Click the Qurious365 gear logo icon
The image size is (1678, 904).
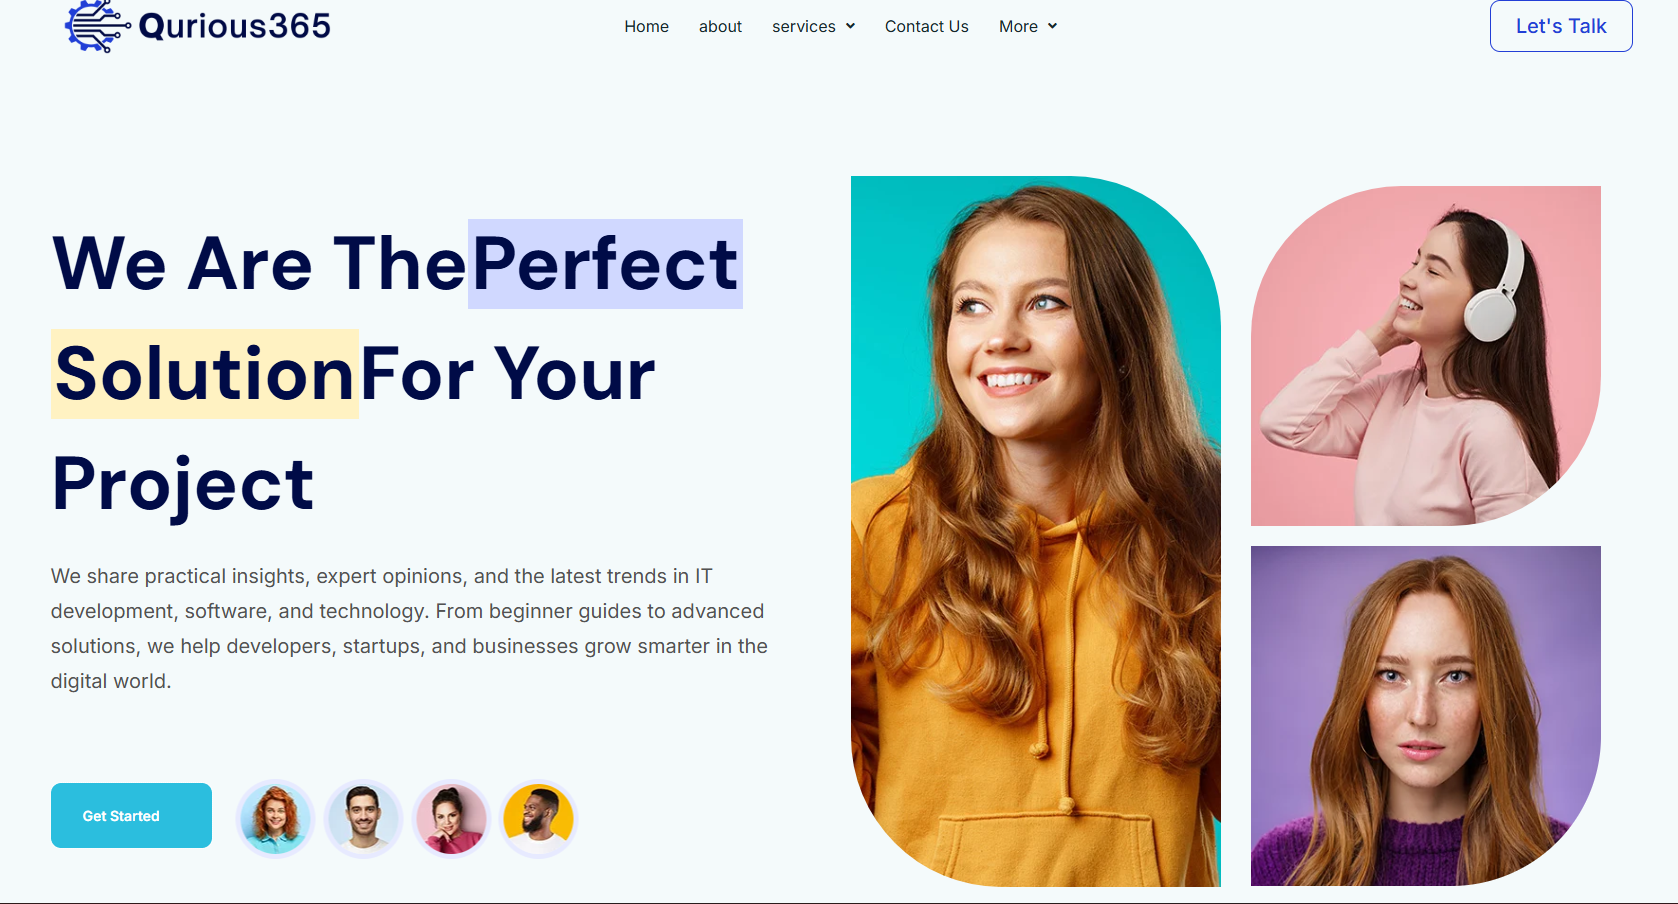97,26
